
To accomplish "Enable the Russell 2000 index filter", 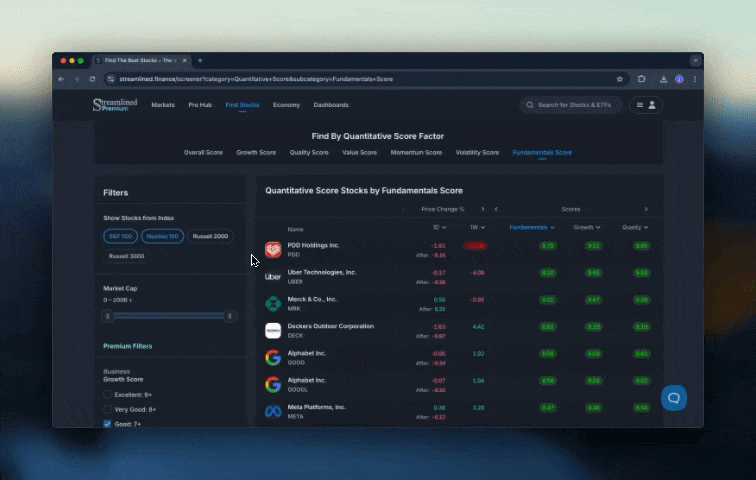I will coord(210,236).
